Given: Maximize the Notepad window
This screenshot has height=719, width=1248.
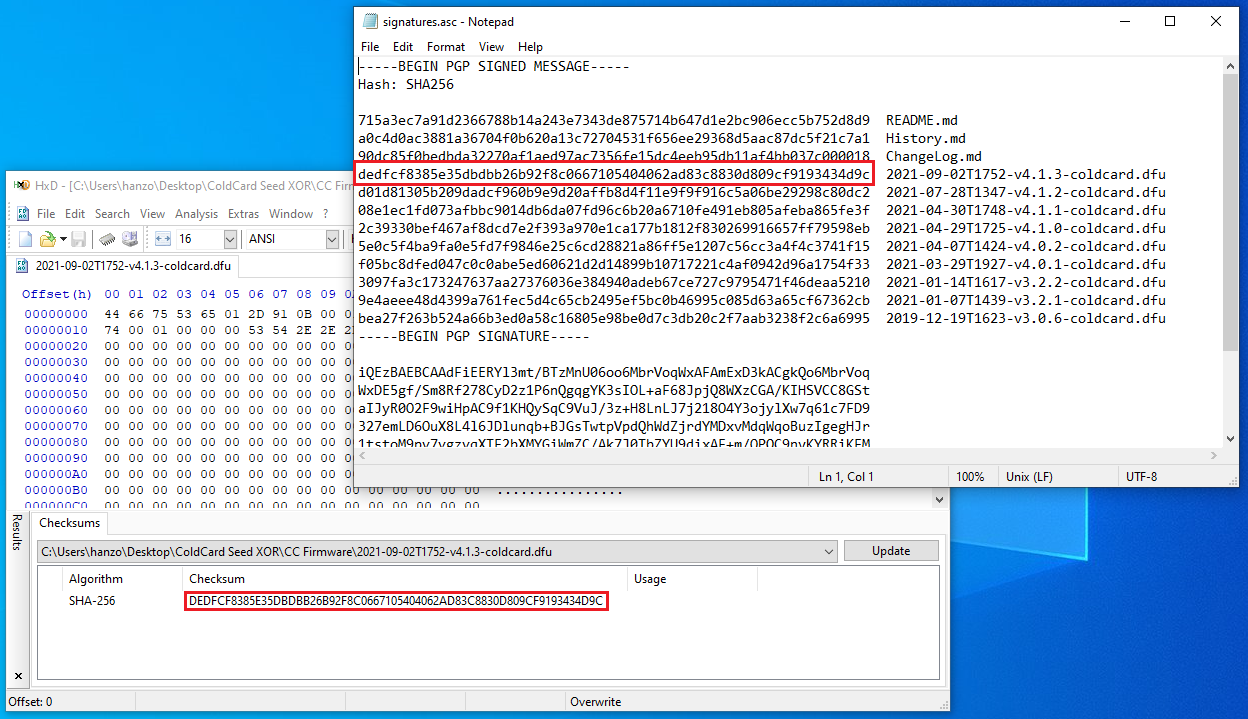Looking at the screenshot, I should [1170, 21].
